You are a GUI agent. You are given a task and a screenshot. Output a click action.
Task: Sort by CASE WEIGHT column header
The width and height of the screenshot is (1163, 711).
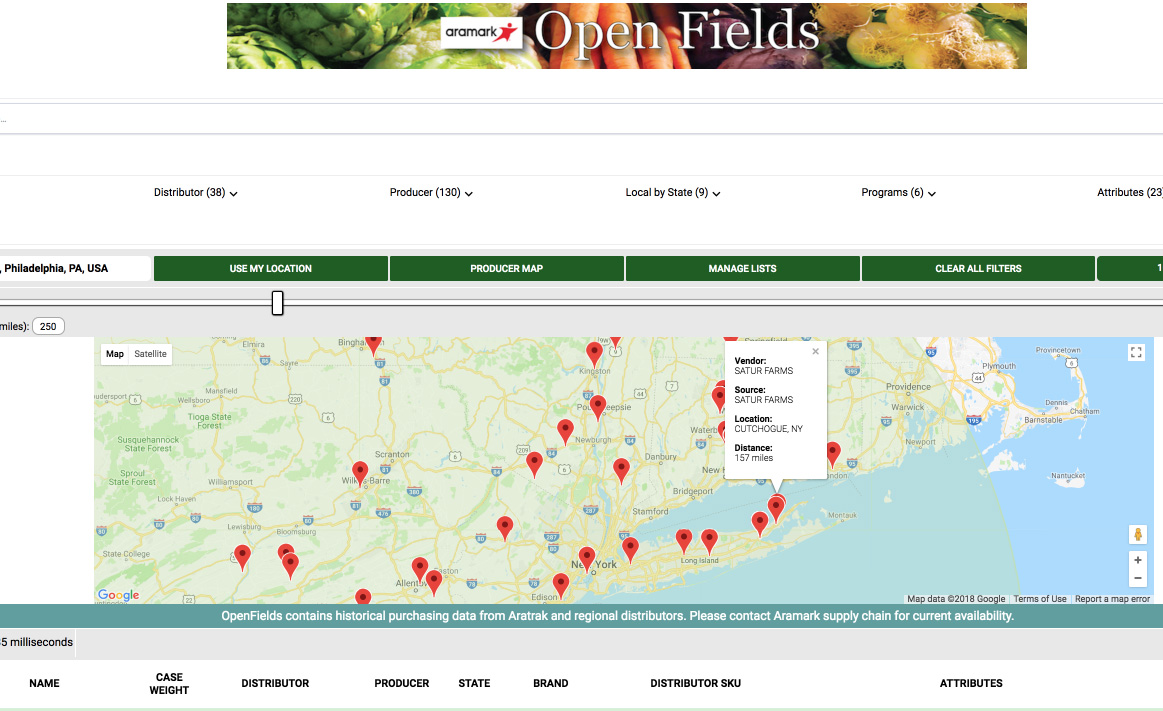(169, 684)
